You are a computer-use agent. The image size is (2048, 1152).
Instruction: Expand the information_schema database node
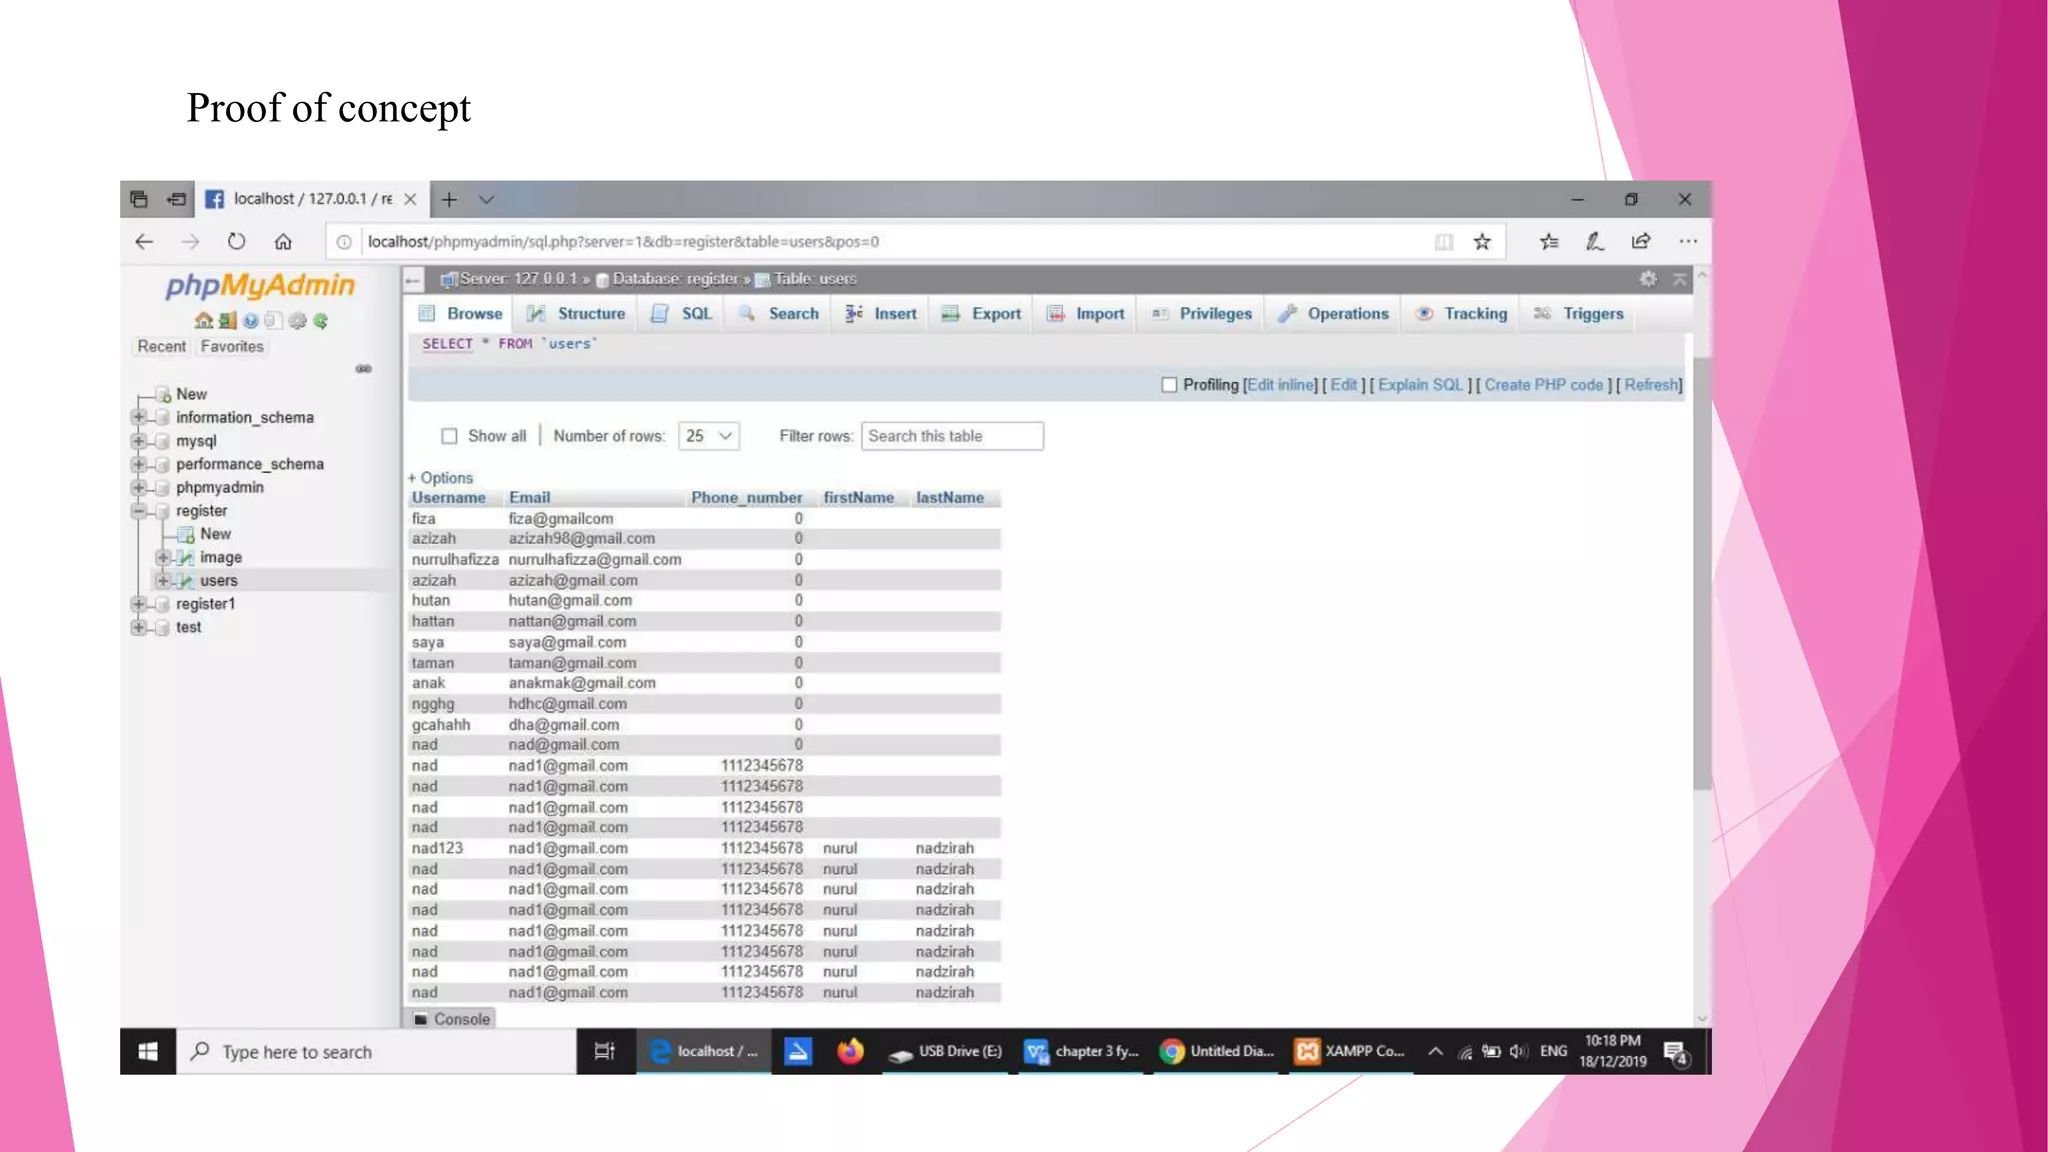point(139,418)
